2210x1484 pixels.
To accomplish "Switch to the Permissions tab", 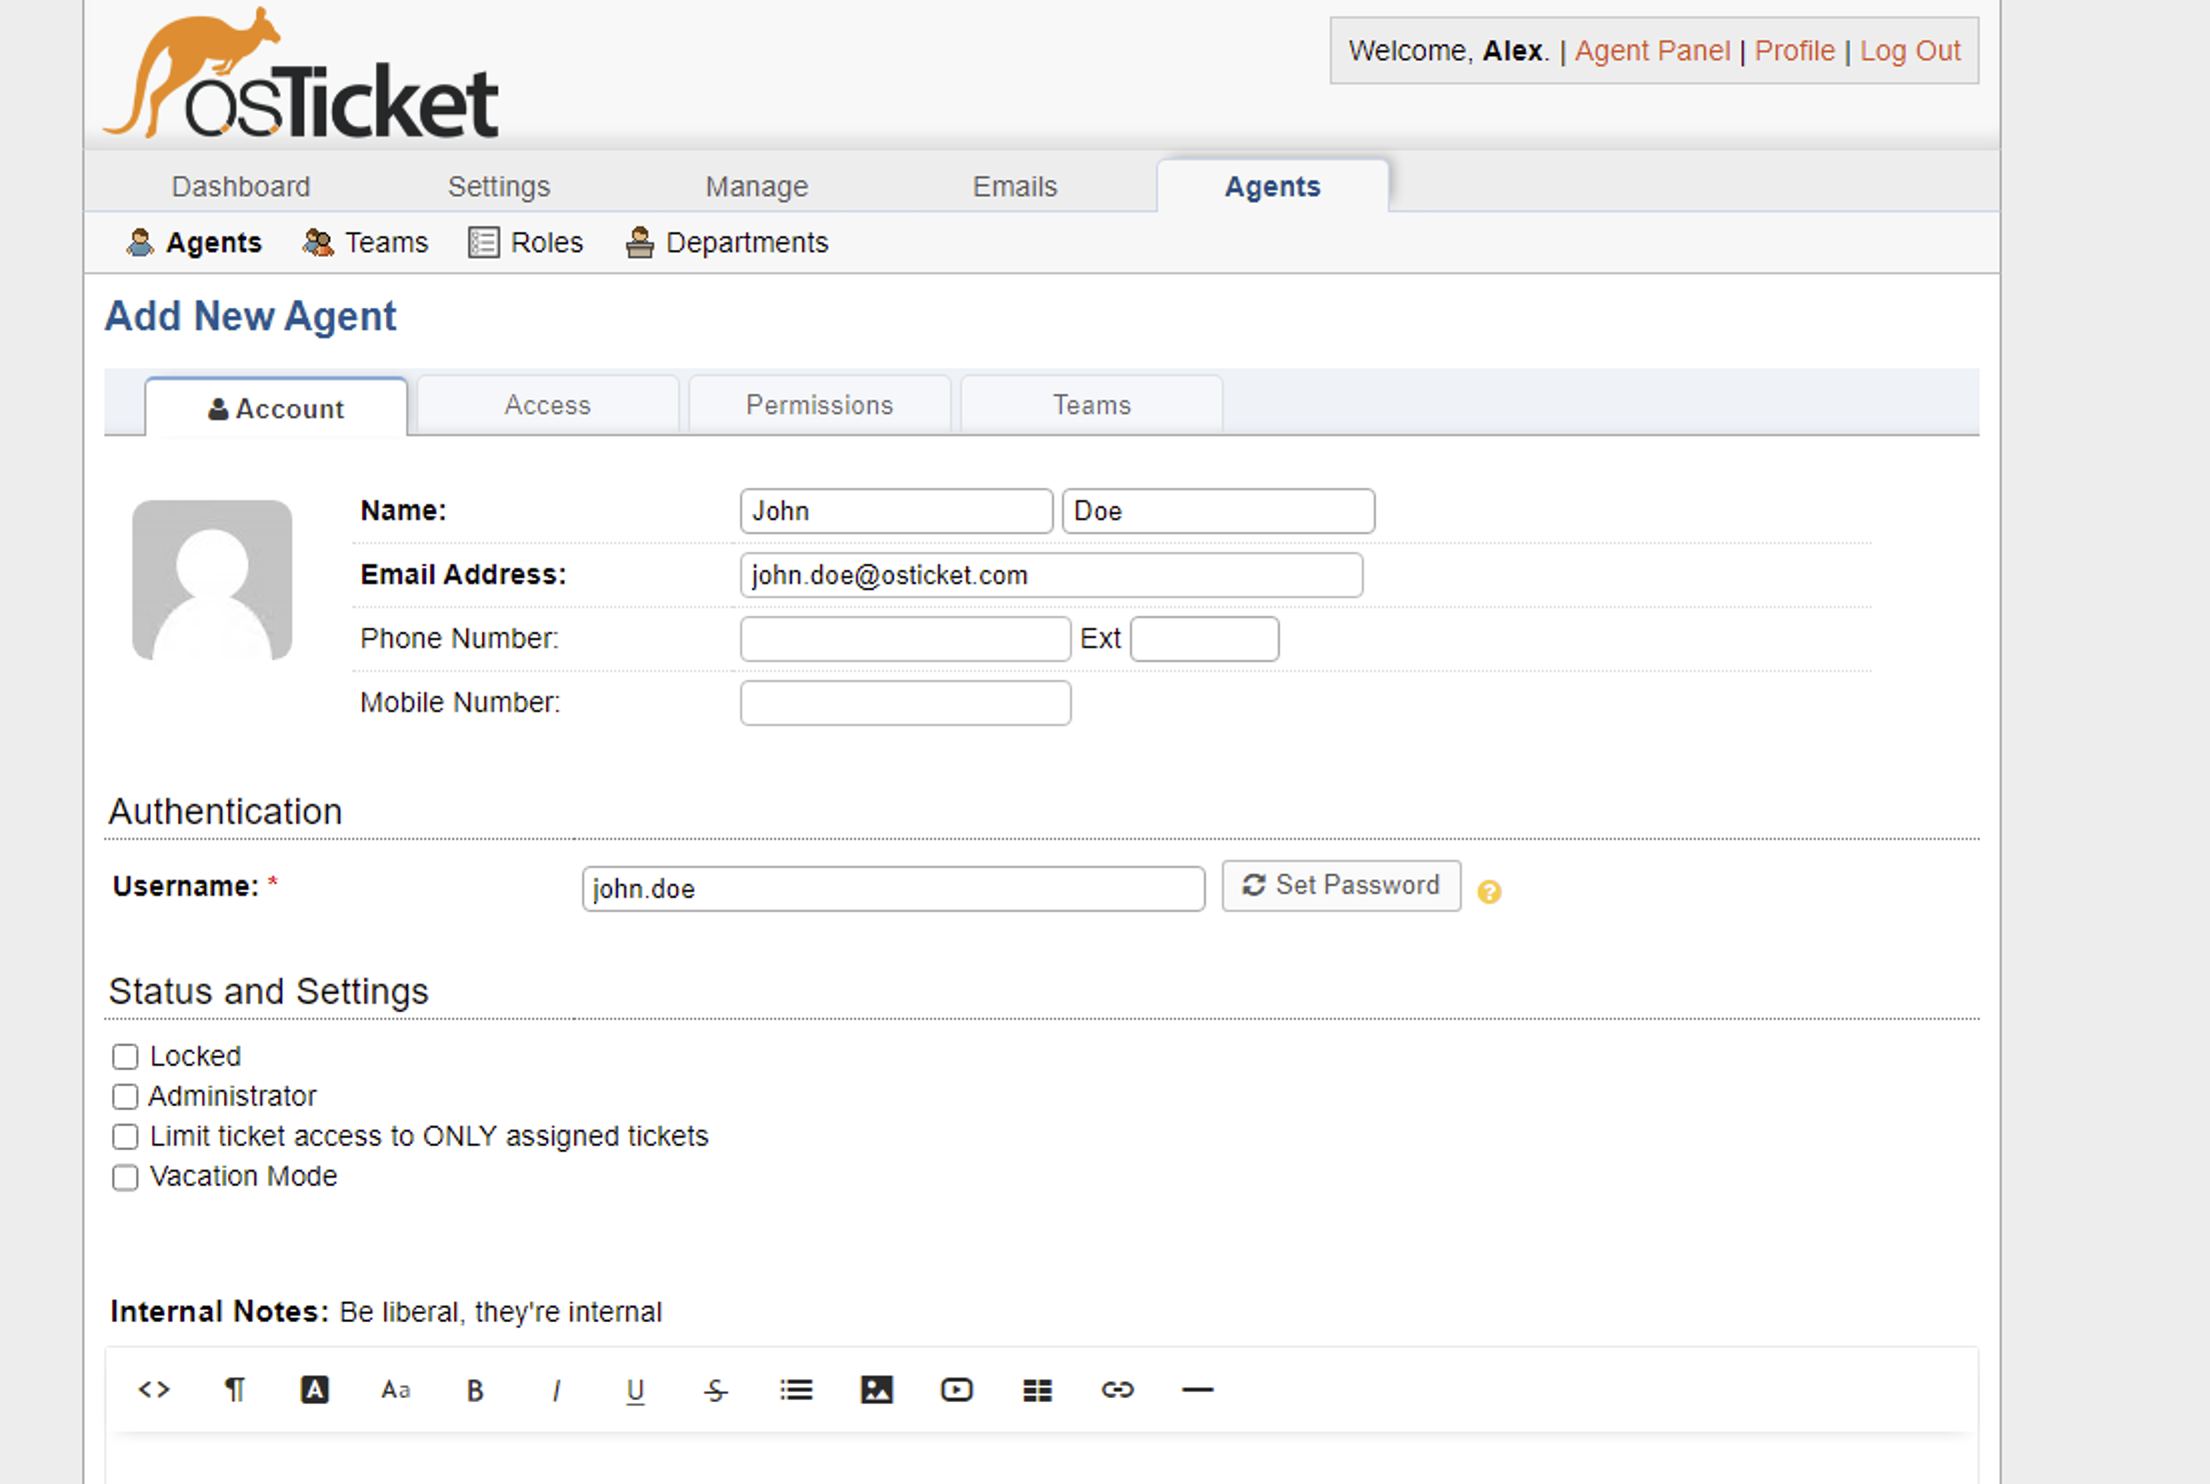I will [819, 405].
